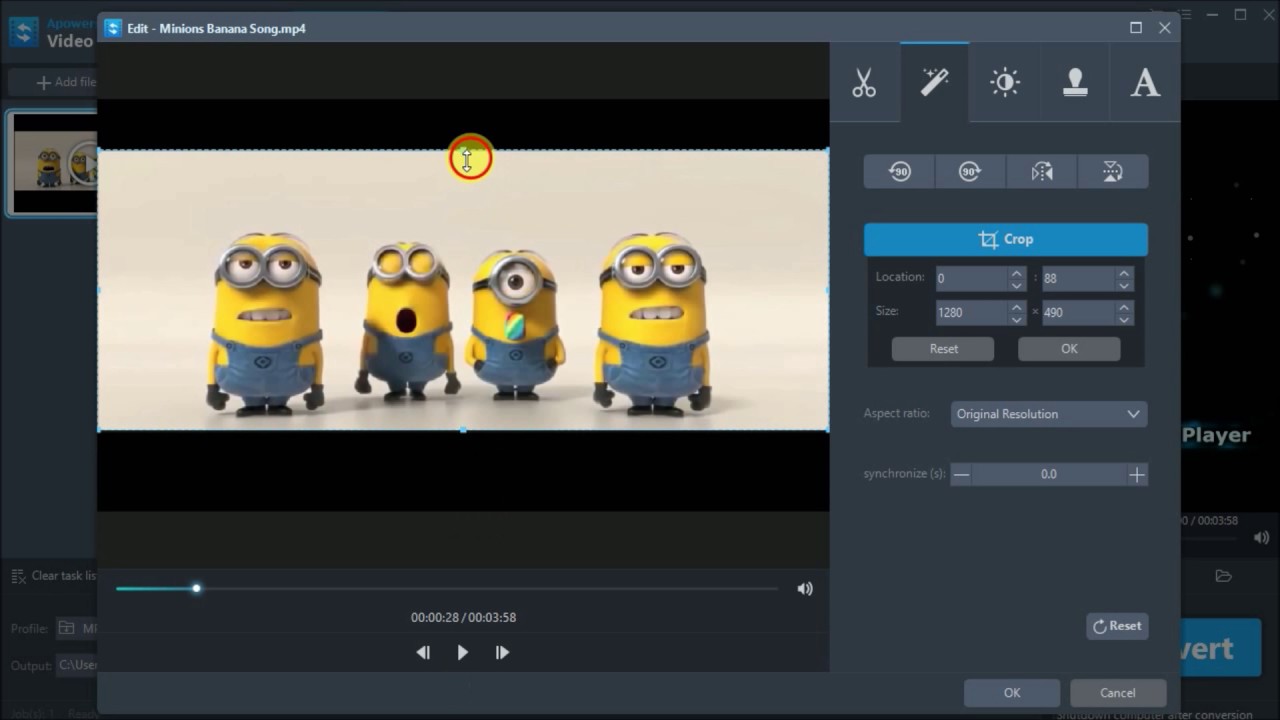This screenshot has width=1280, height=720.
Task: Decrease the Location Y value
Action: tap(1124, 285)
